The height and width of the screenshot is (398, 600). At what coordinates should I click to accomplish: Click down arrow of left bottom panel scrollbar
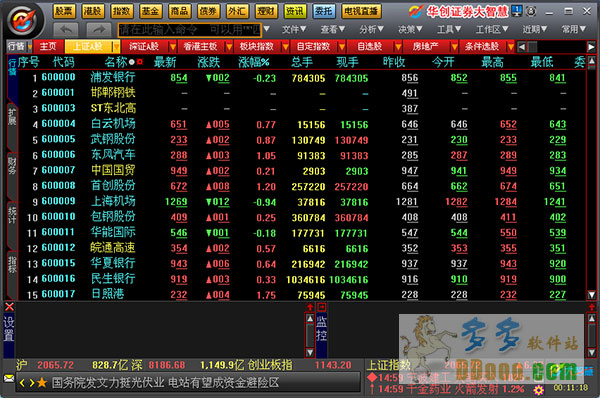[x=310, y=352]
